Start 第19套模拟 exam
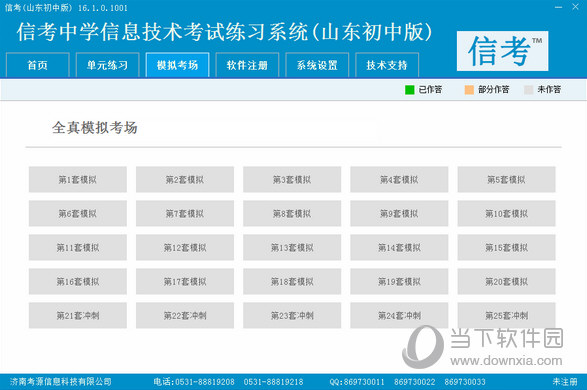The image size is (587, 390). click(x=399, y=281)
